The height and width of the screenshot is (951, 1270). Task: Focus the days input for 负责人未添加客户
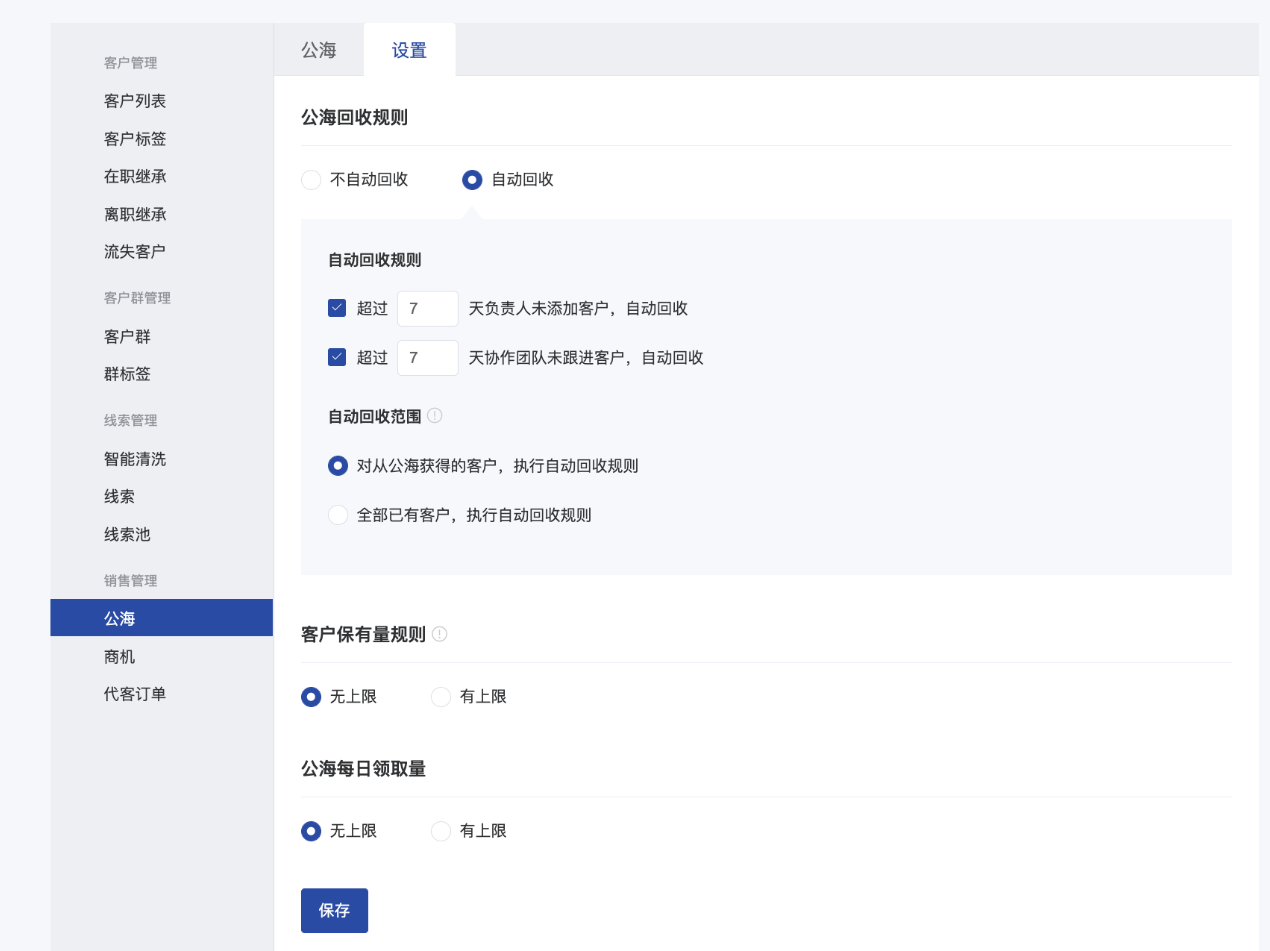[x=428, y=309]
